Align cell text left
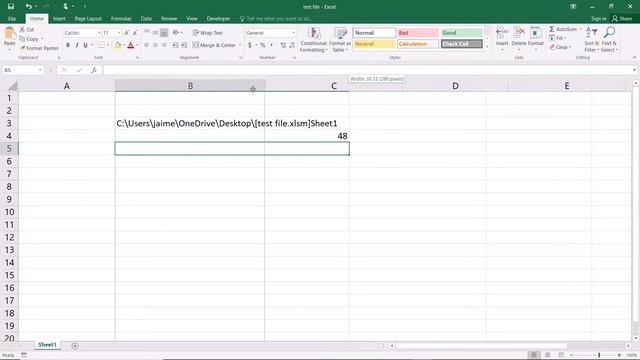This screenshot has width=640, height=360. click(147, 45)
